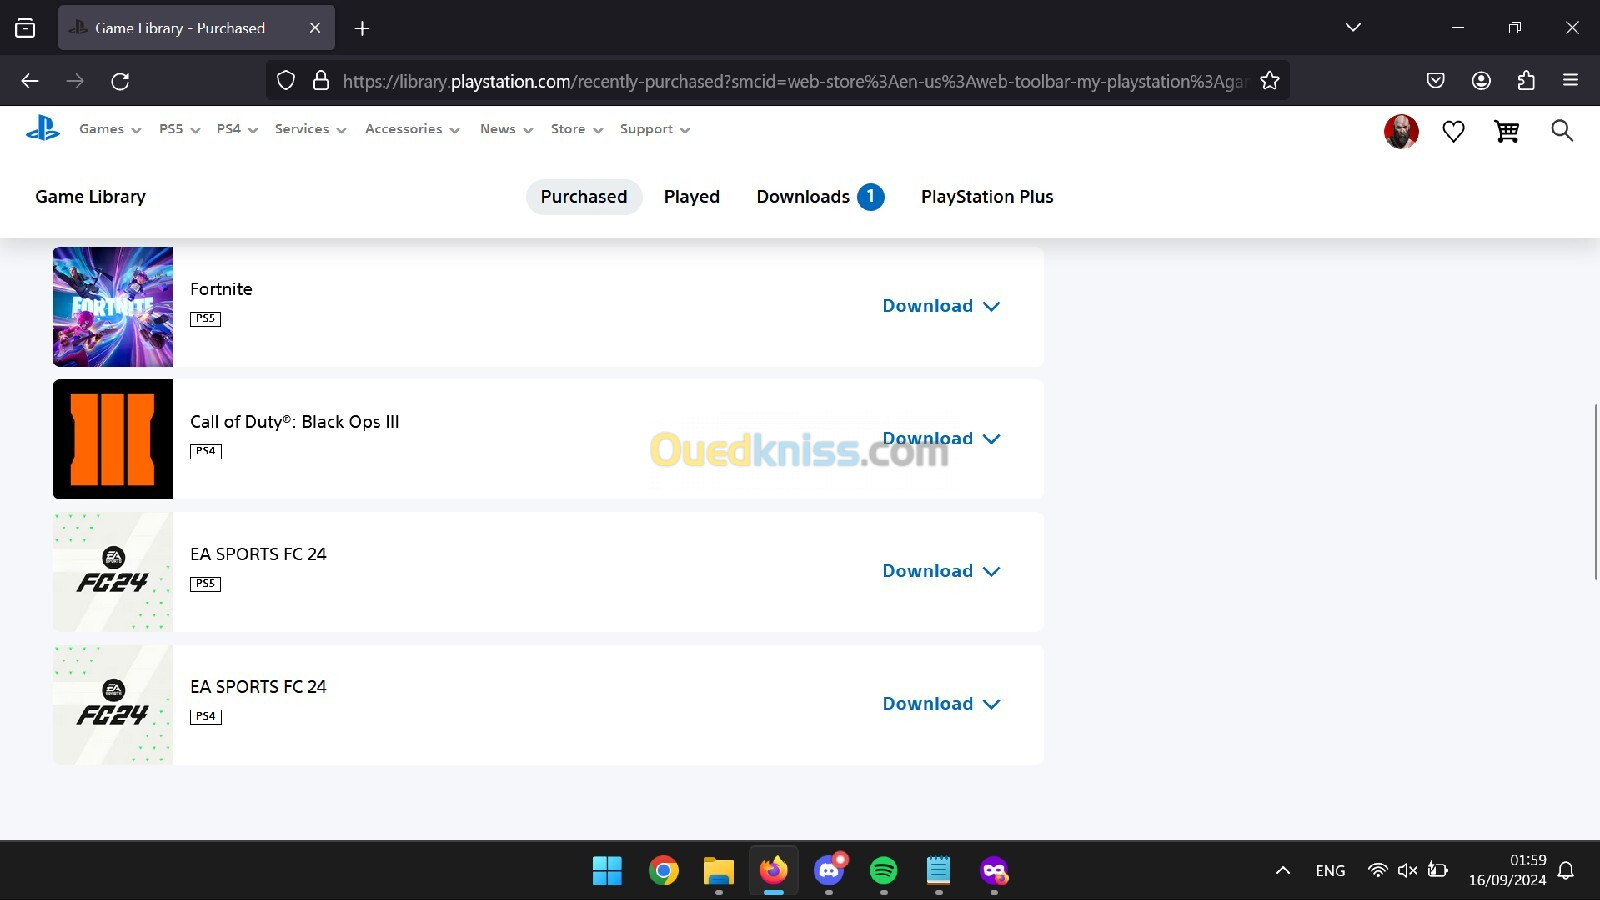Go back with the browser back arrow

tap(30, 81)
